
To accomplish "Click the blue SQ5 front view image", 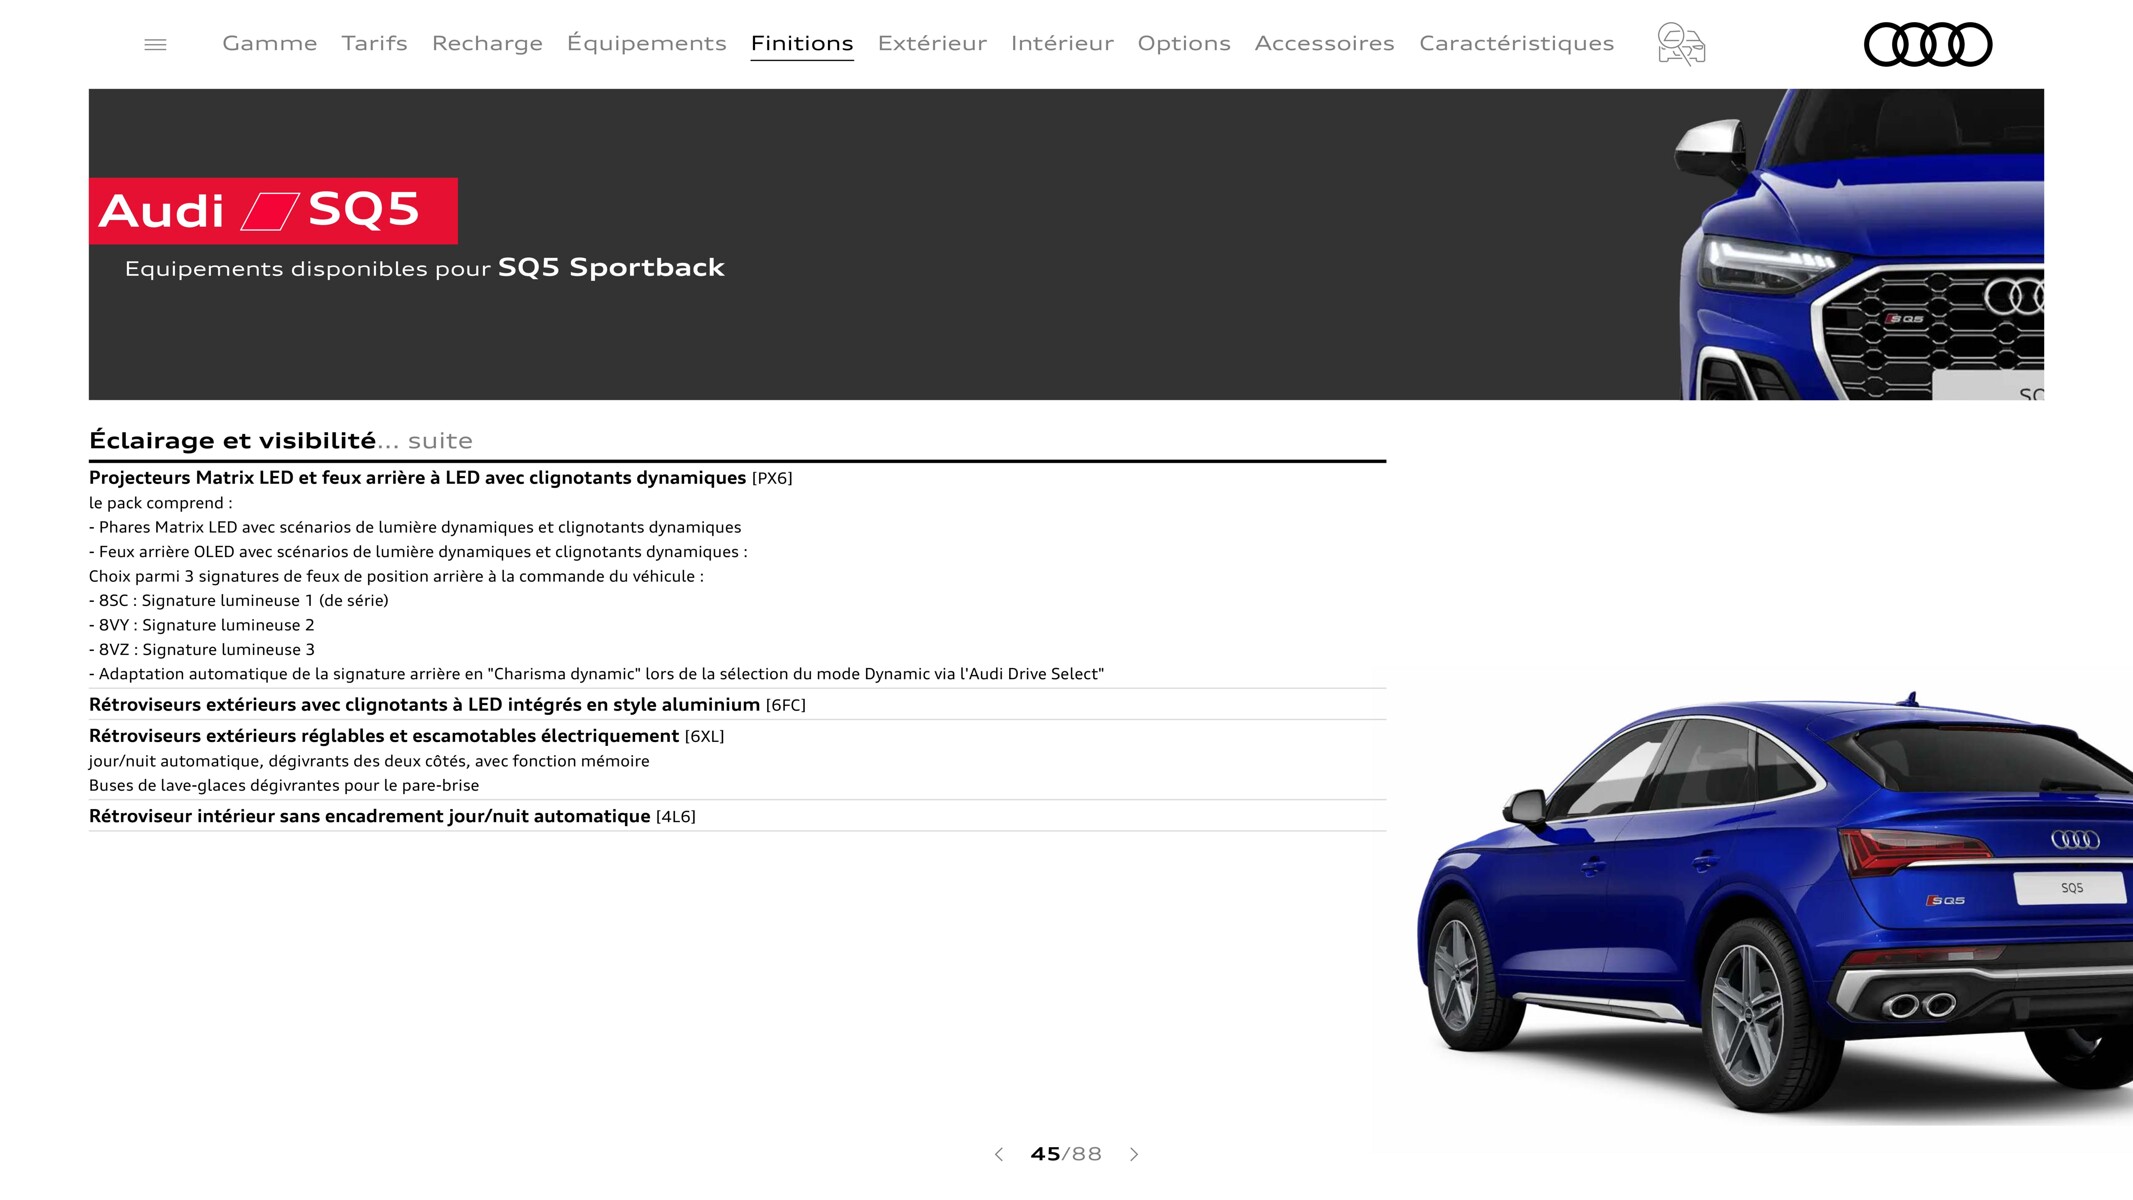I will 1860,245.
